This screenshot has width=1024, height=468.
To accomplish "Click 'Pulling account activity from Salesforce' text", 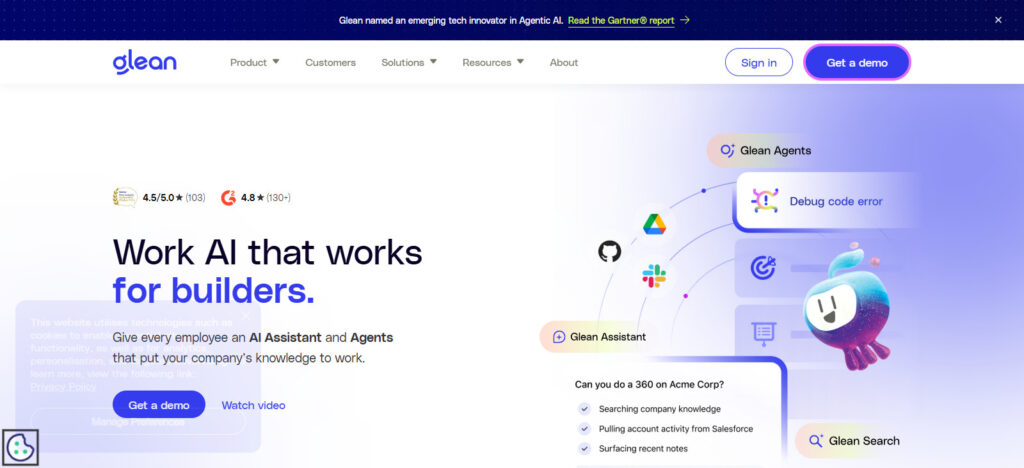I will tap(676, 429).
